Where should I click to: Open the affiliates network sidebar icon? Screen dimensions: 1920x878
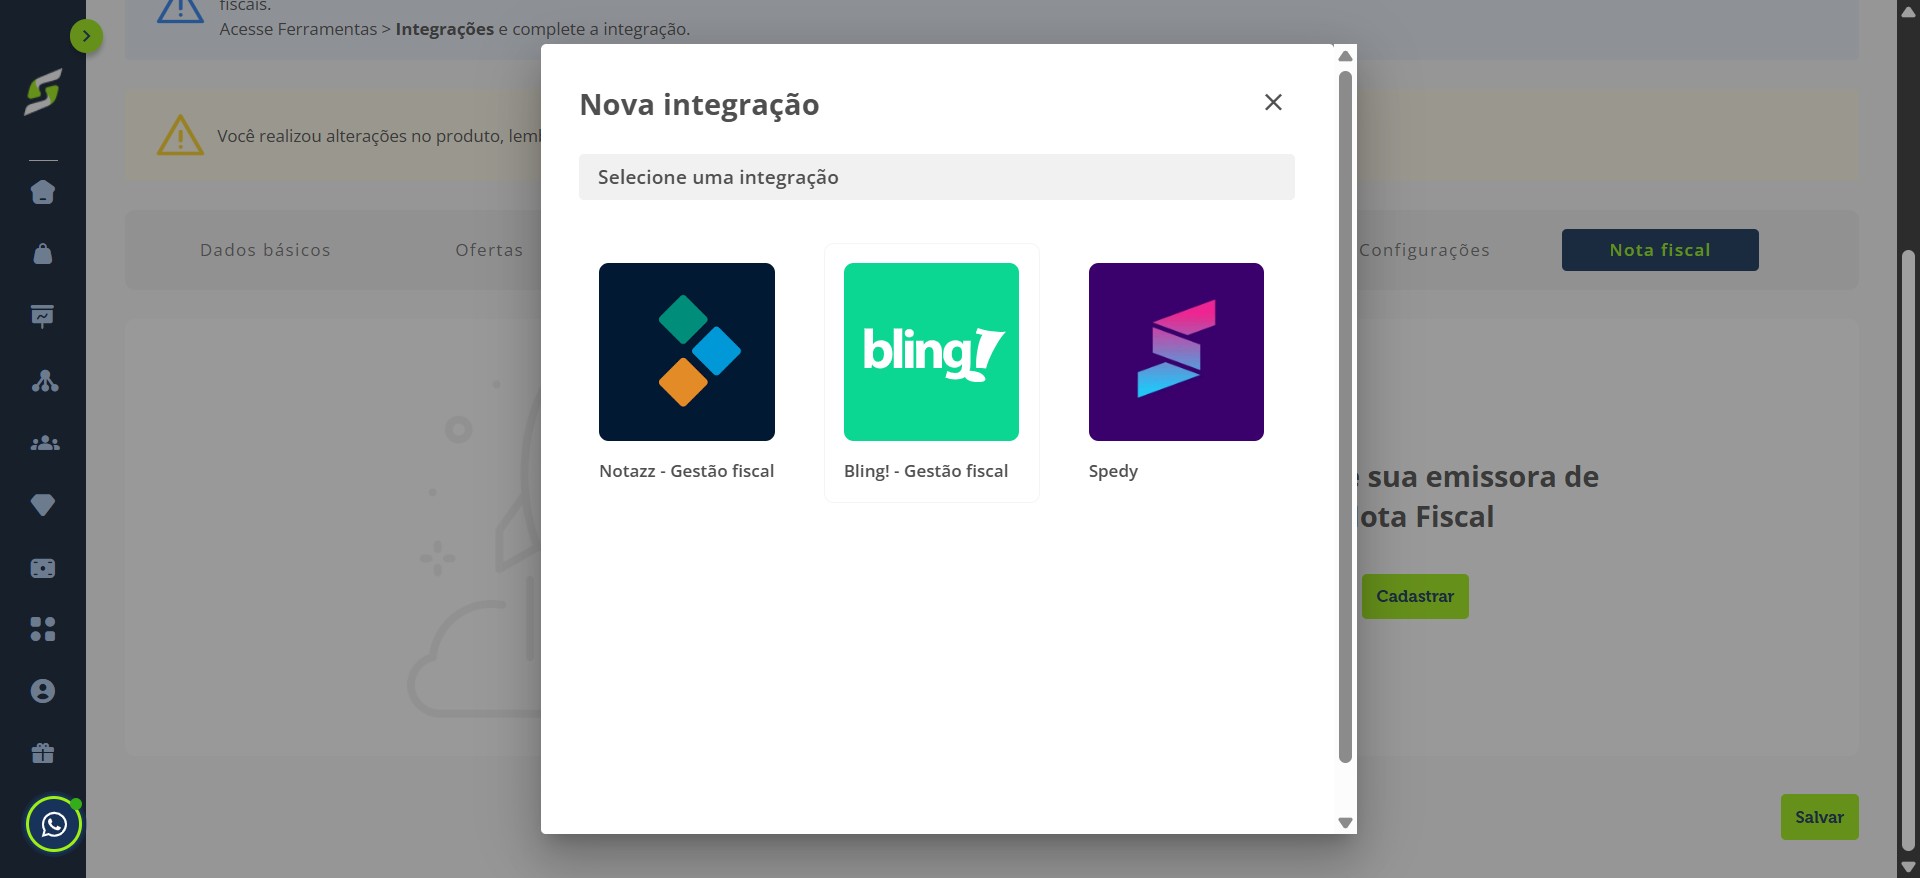click(x=45, y=380)
